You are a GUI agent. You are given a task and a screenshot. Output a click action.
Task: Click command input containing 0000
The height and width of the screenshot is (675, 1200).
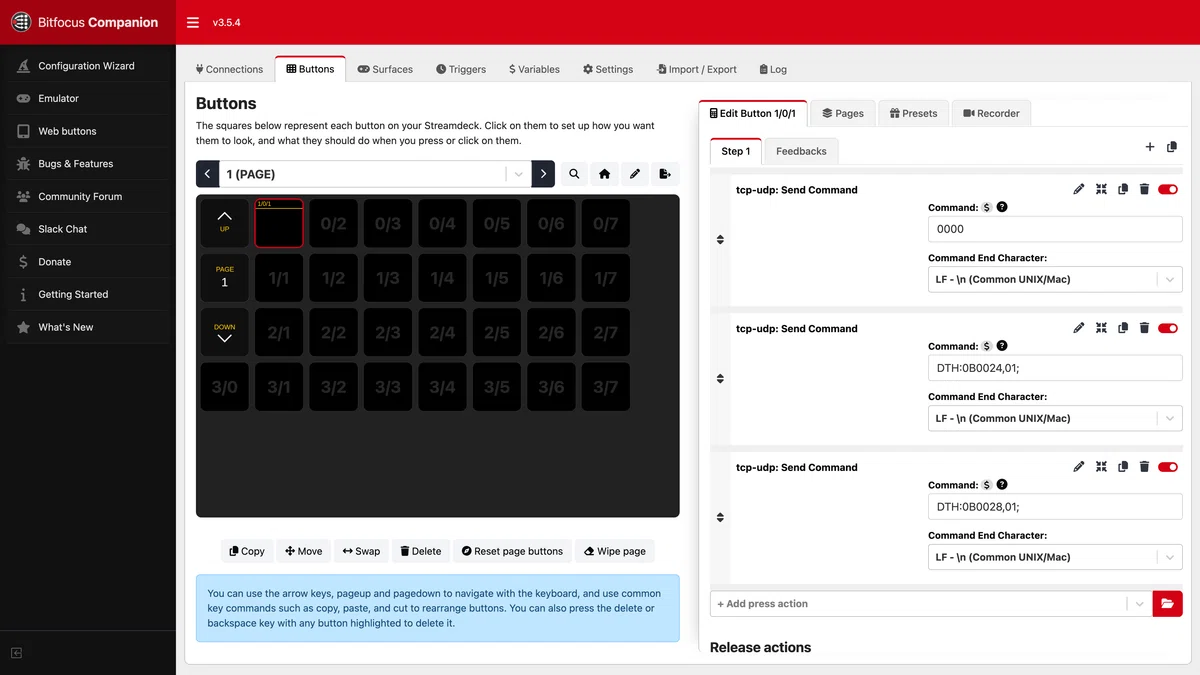tap(1055, 229)
